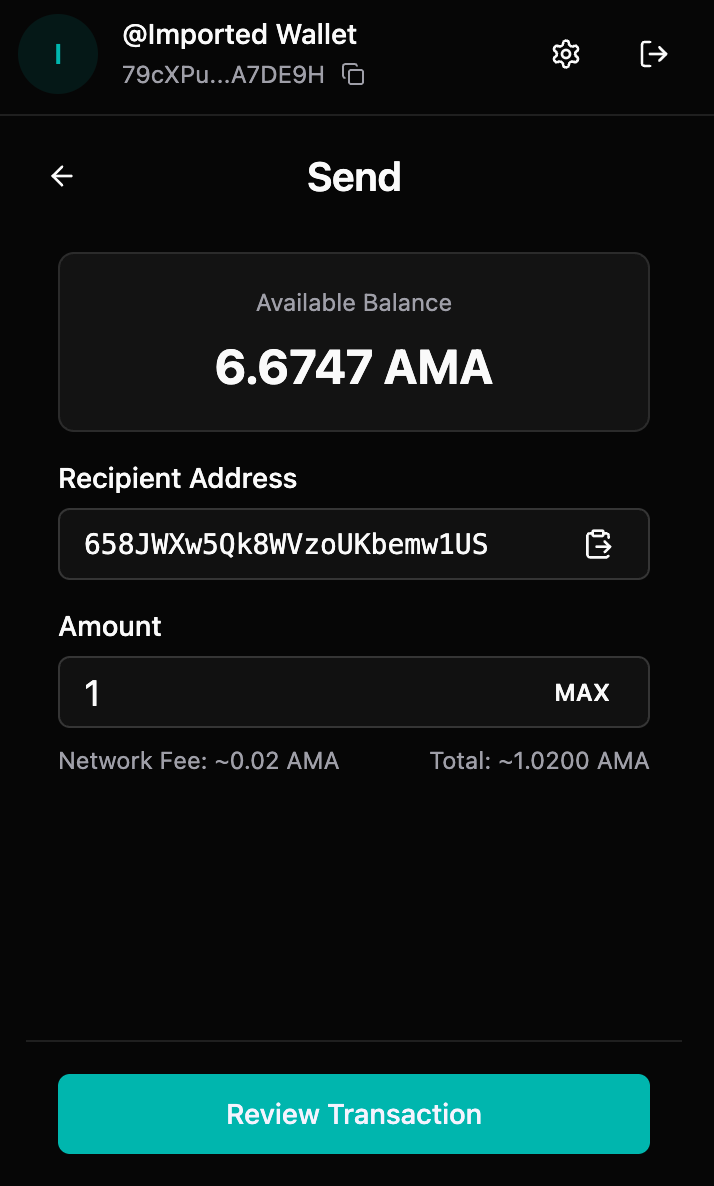The height and width of the screenshot is (1186, 714).
Task: Click the Available Balance label
Action: pos(354,303)
